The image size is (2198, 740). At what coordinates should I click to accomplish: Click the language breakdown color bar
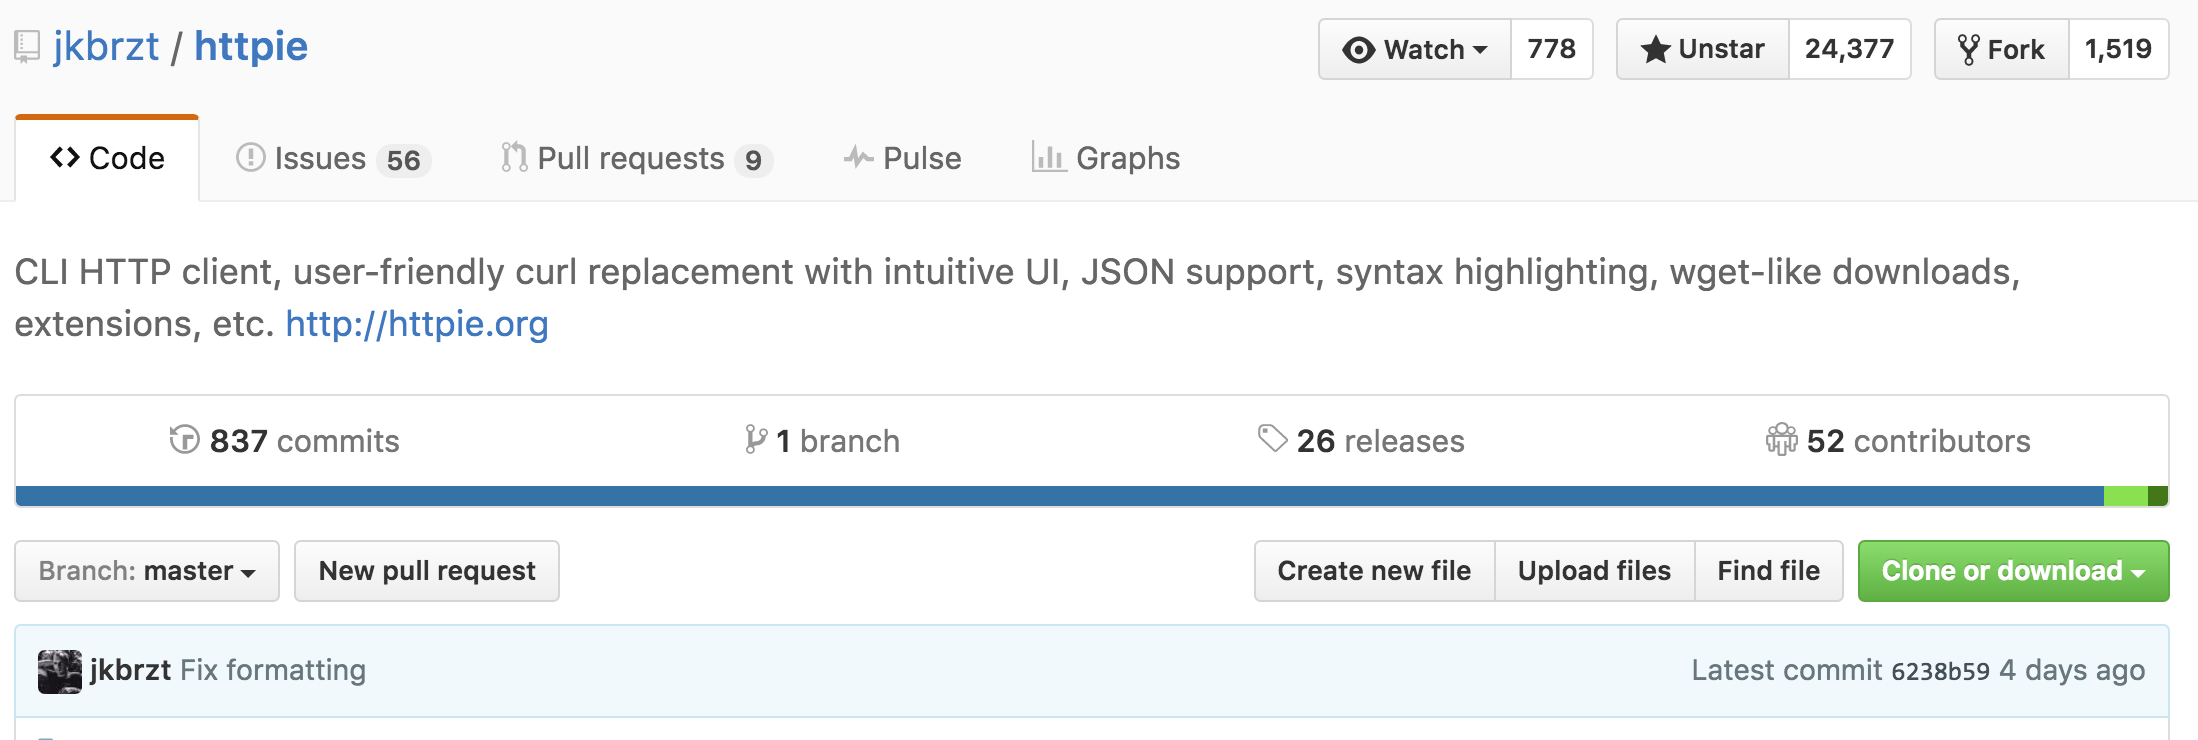pos(1092,496)
